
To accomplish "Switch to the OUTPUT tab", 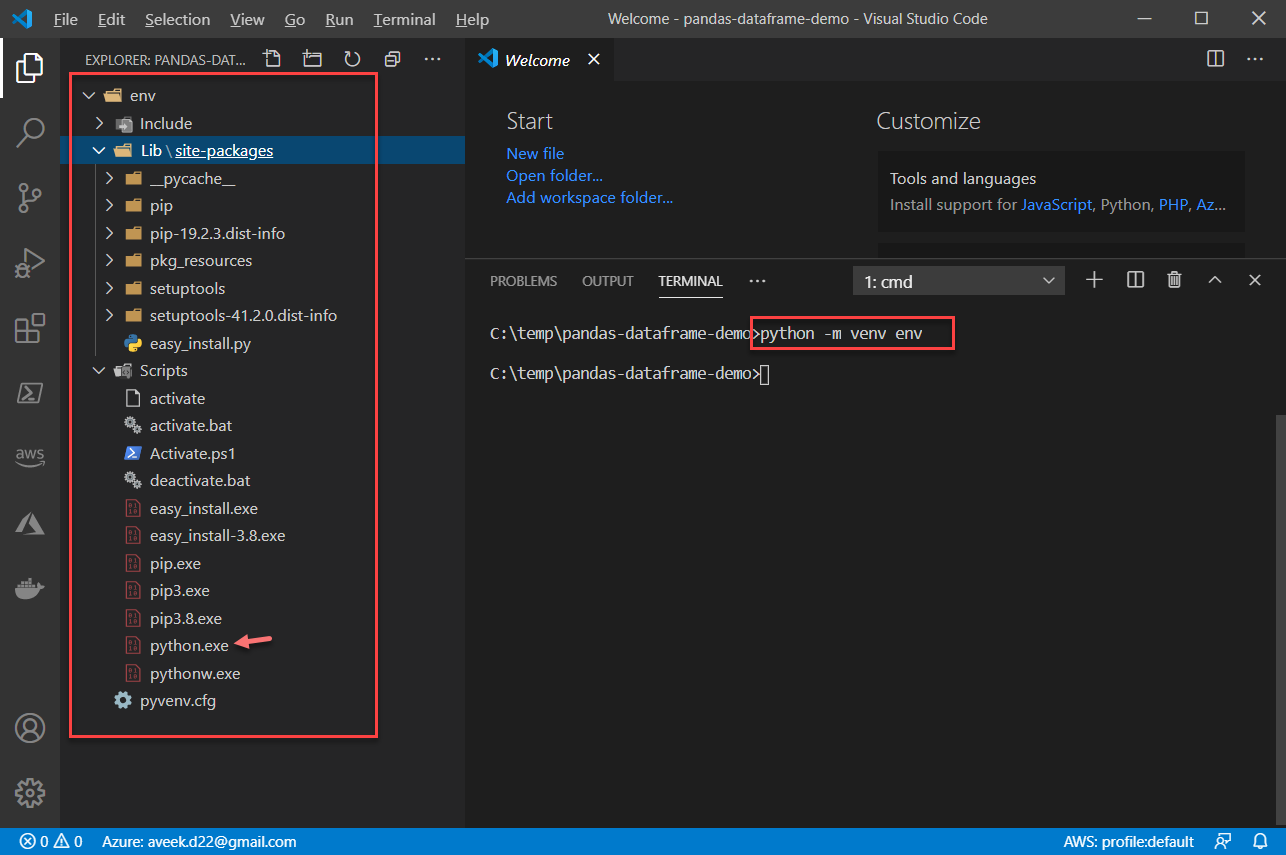I will coord(607,281).
